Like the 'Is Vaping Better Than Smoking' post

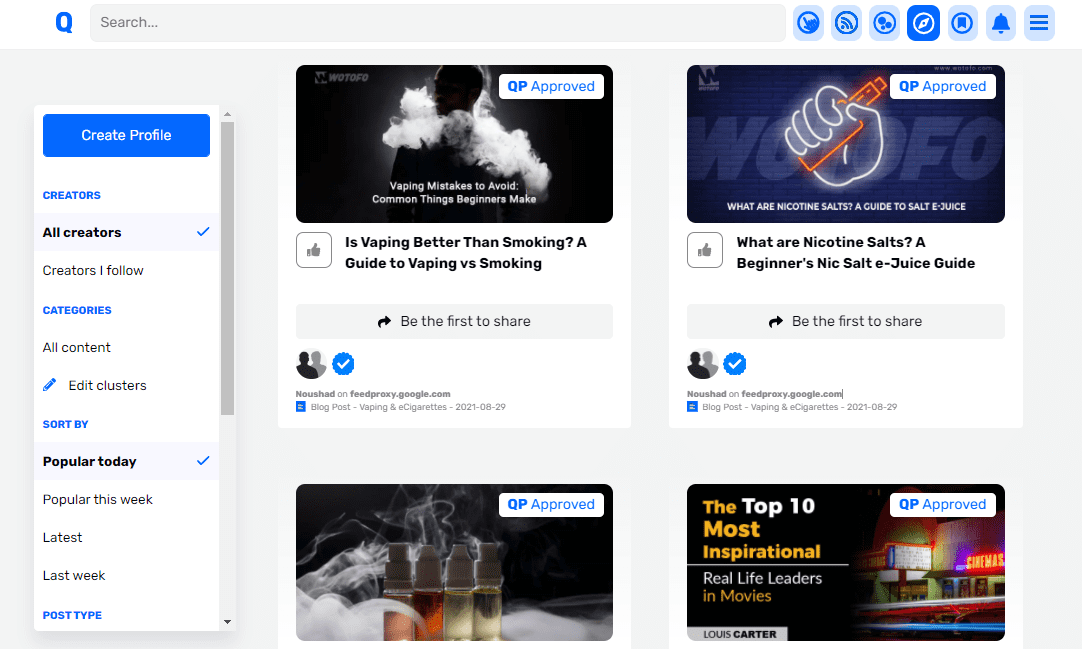pyautogui.click(x=314, y=250)
